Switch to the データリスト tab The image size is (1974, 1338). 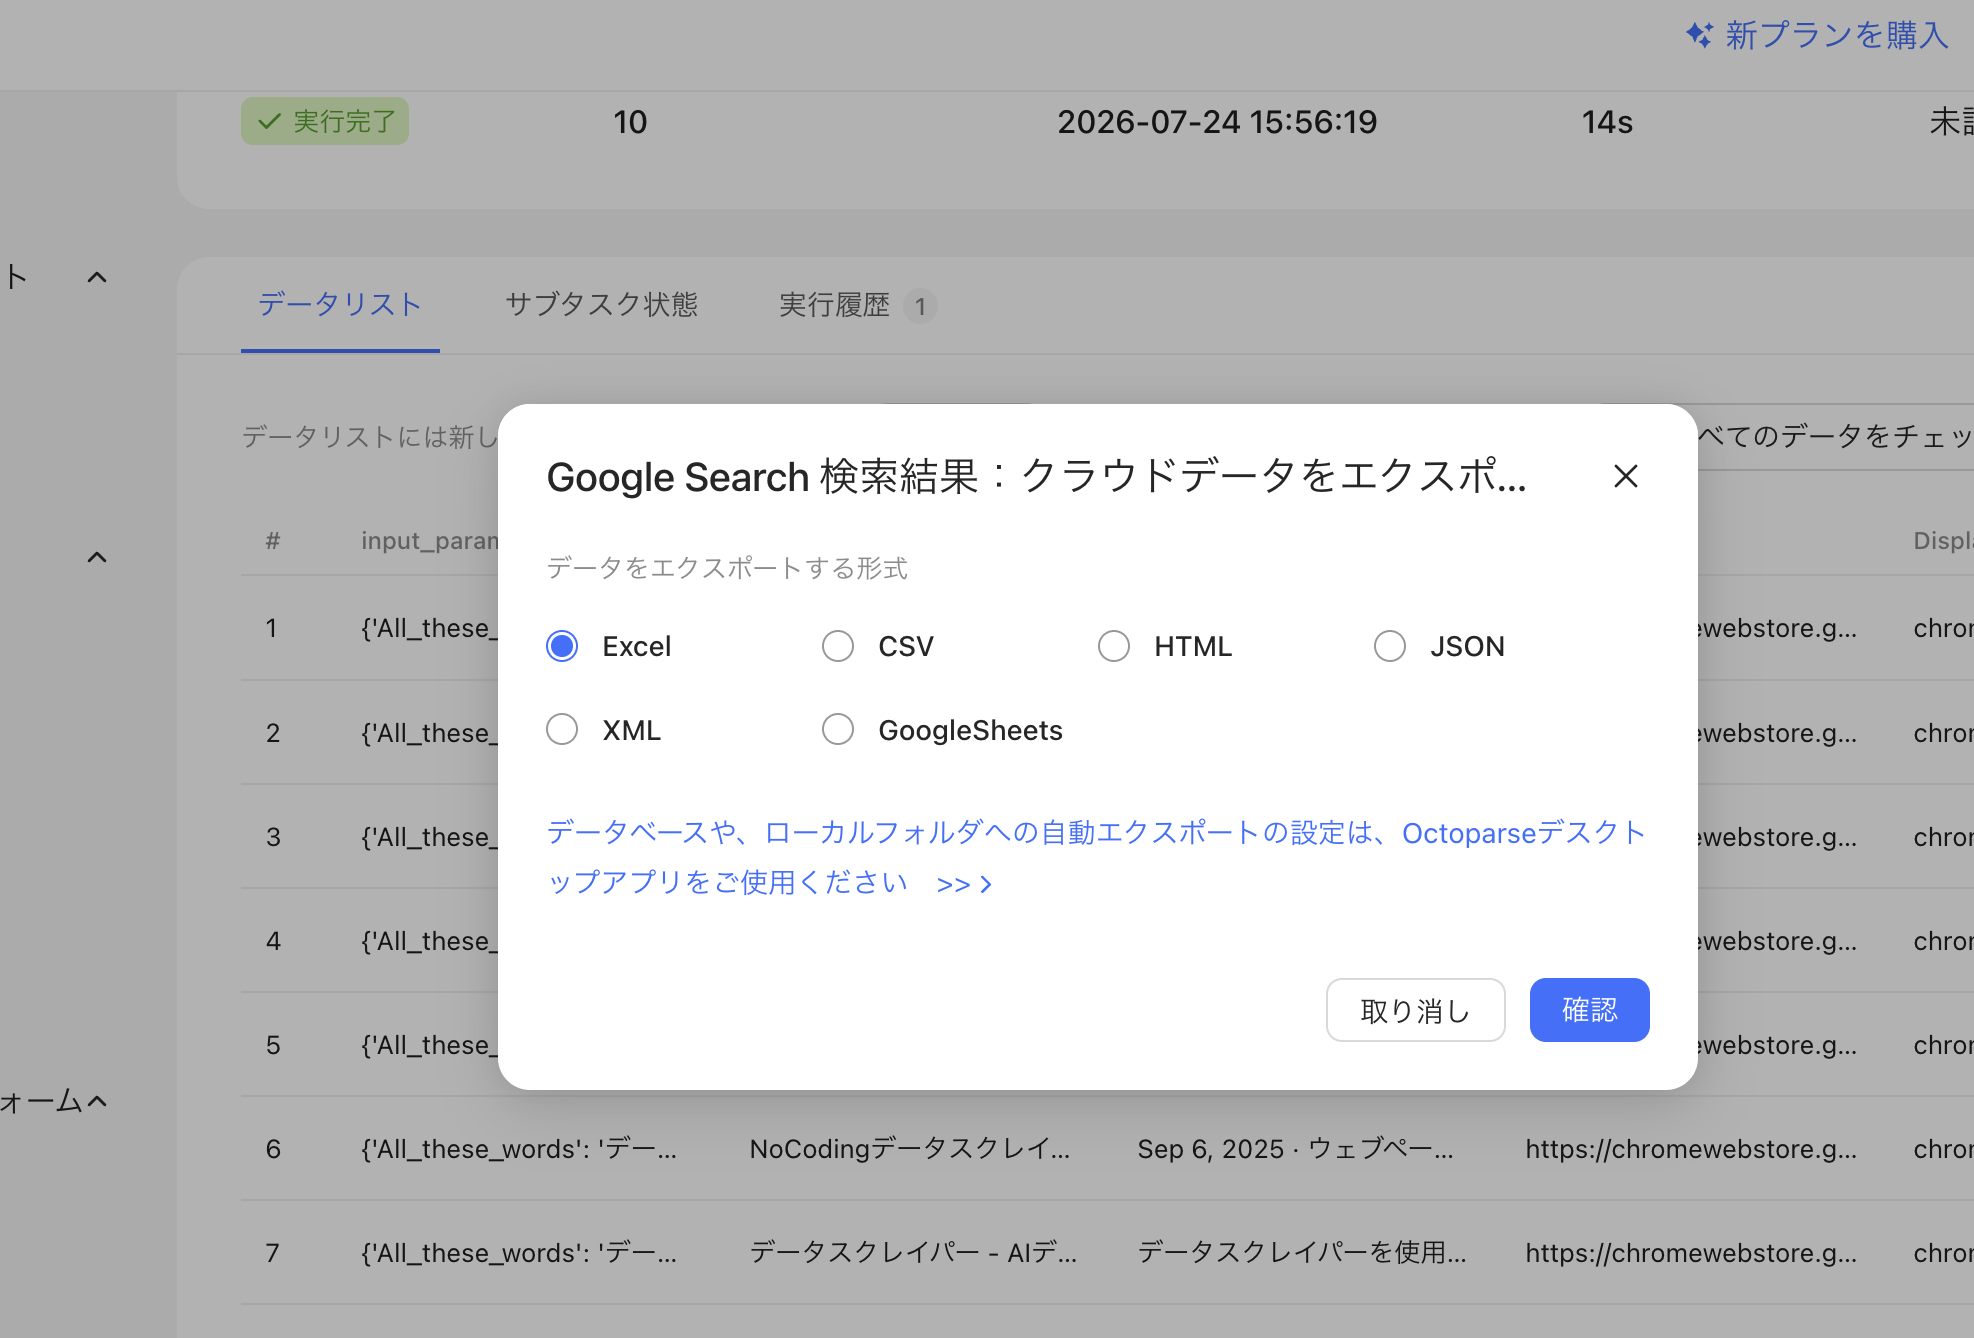340,304
